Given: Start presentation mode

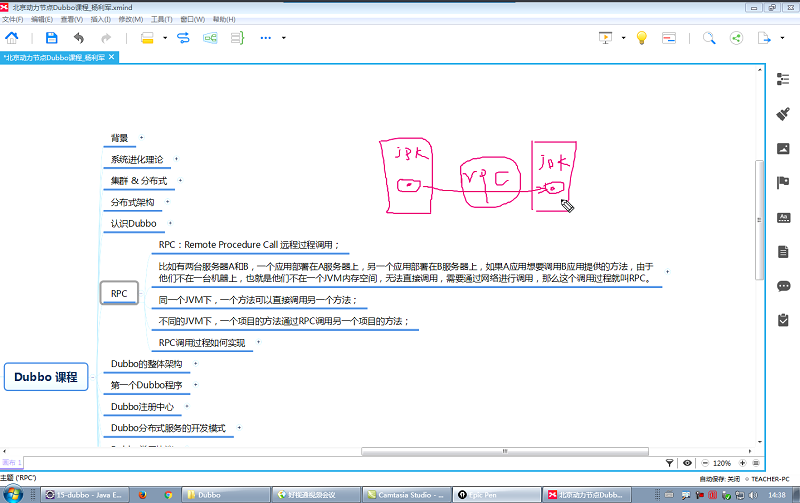Looking at the screenshot, I should [x=605, y=38].
